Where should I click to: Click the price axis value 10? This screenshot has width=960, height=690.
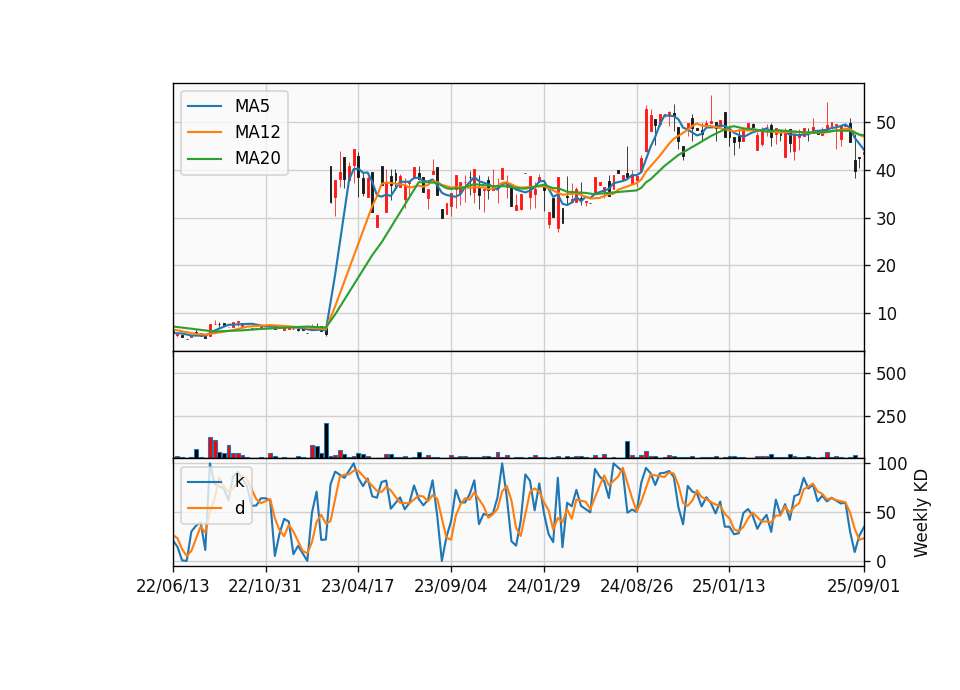886,313
